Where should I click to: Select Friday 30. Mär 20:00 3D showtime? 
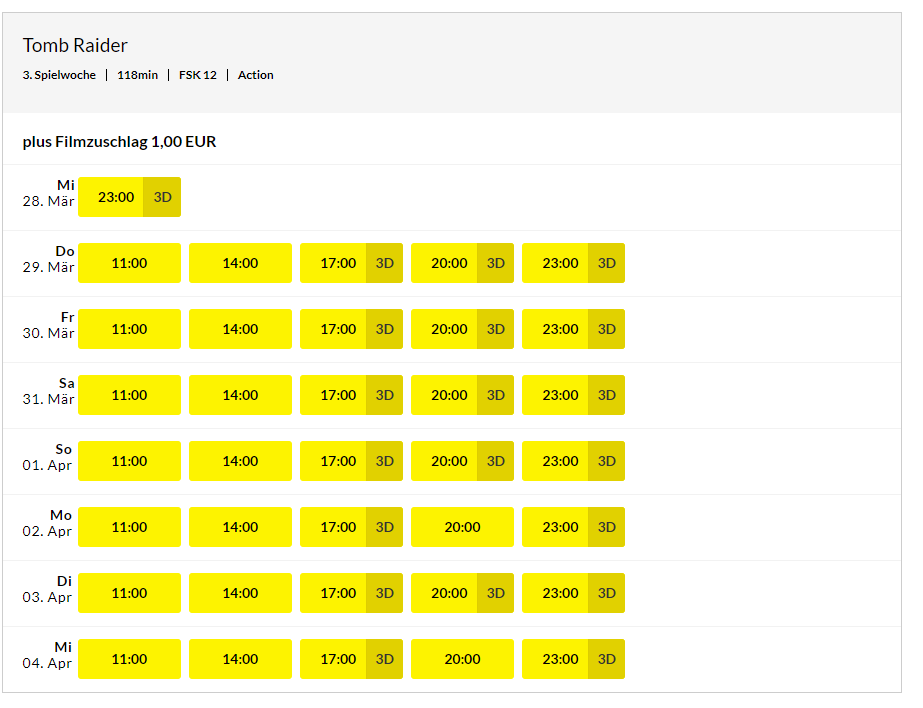coord(462,329)
